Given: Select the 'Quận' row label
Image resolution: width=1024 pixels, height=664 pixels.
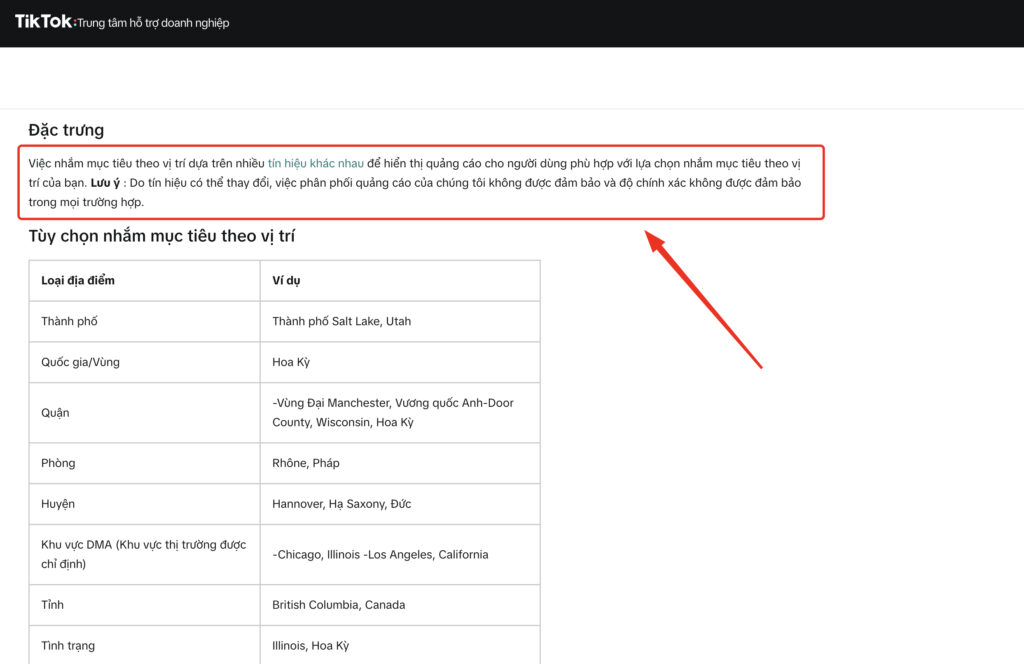Looking at the screenshot, I should 55,412.
